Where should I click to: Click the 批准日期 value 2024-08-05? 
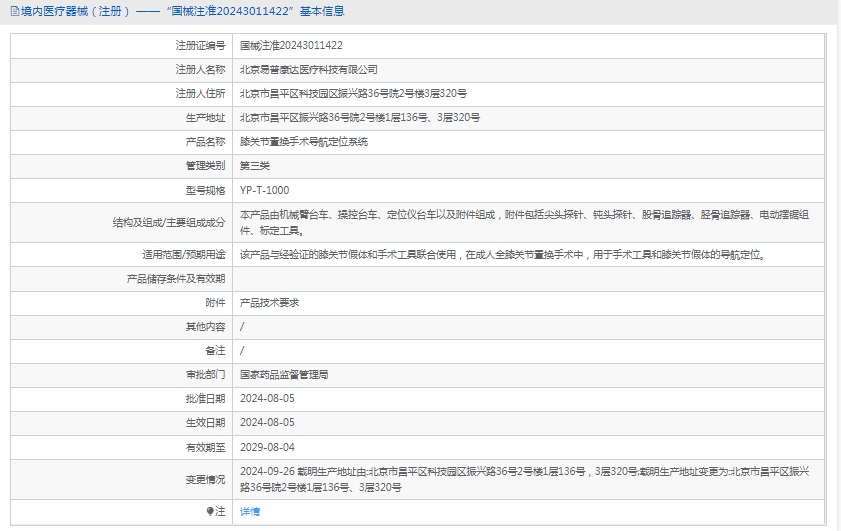tap(267, 398)
